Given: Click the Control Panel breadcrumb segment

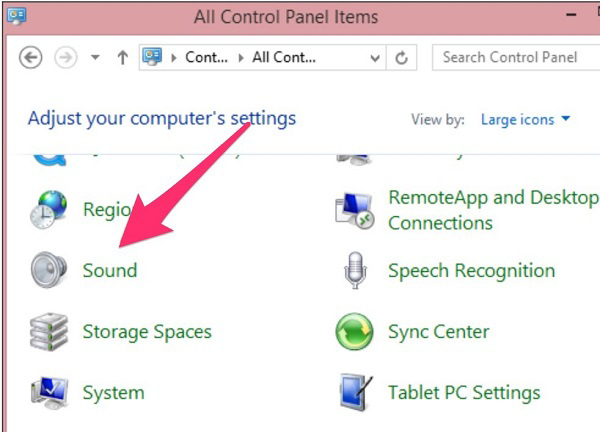Looking at the screenshot, I should click(206, 57).
